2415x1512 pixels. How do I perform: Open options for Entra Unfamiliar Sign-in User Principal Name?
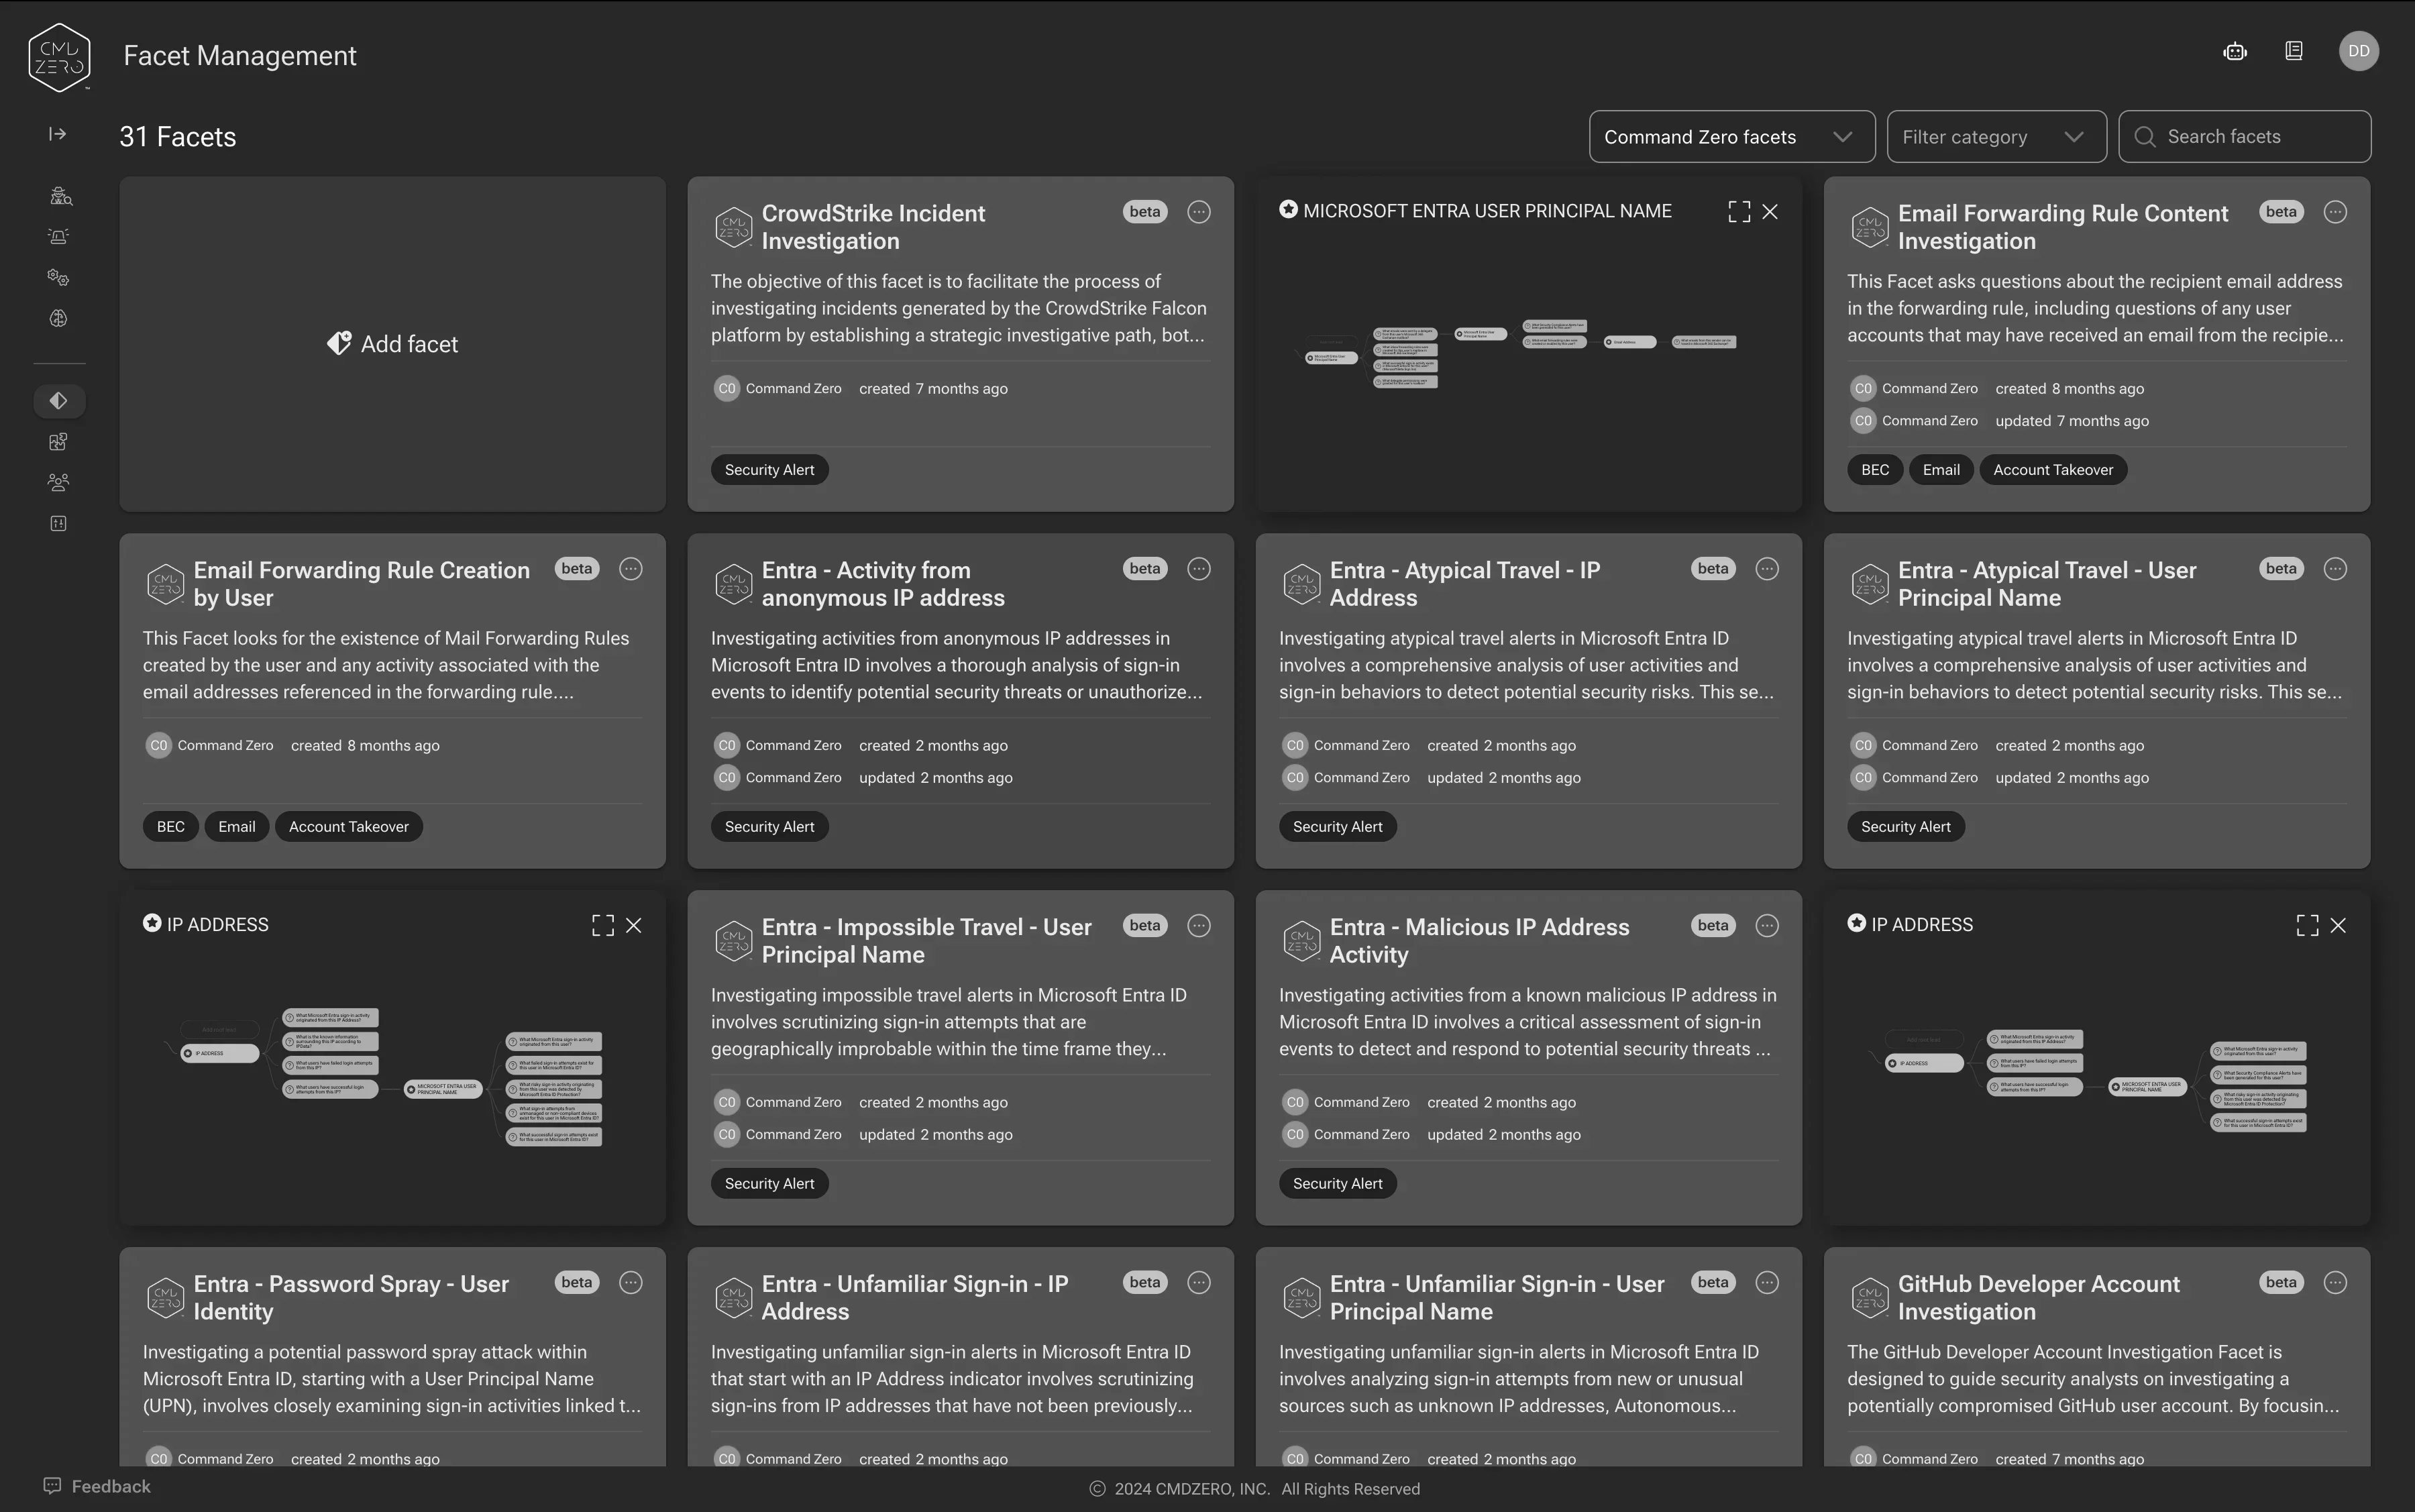(x=1767, y=1283)
